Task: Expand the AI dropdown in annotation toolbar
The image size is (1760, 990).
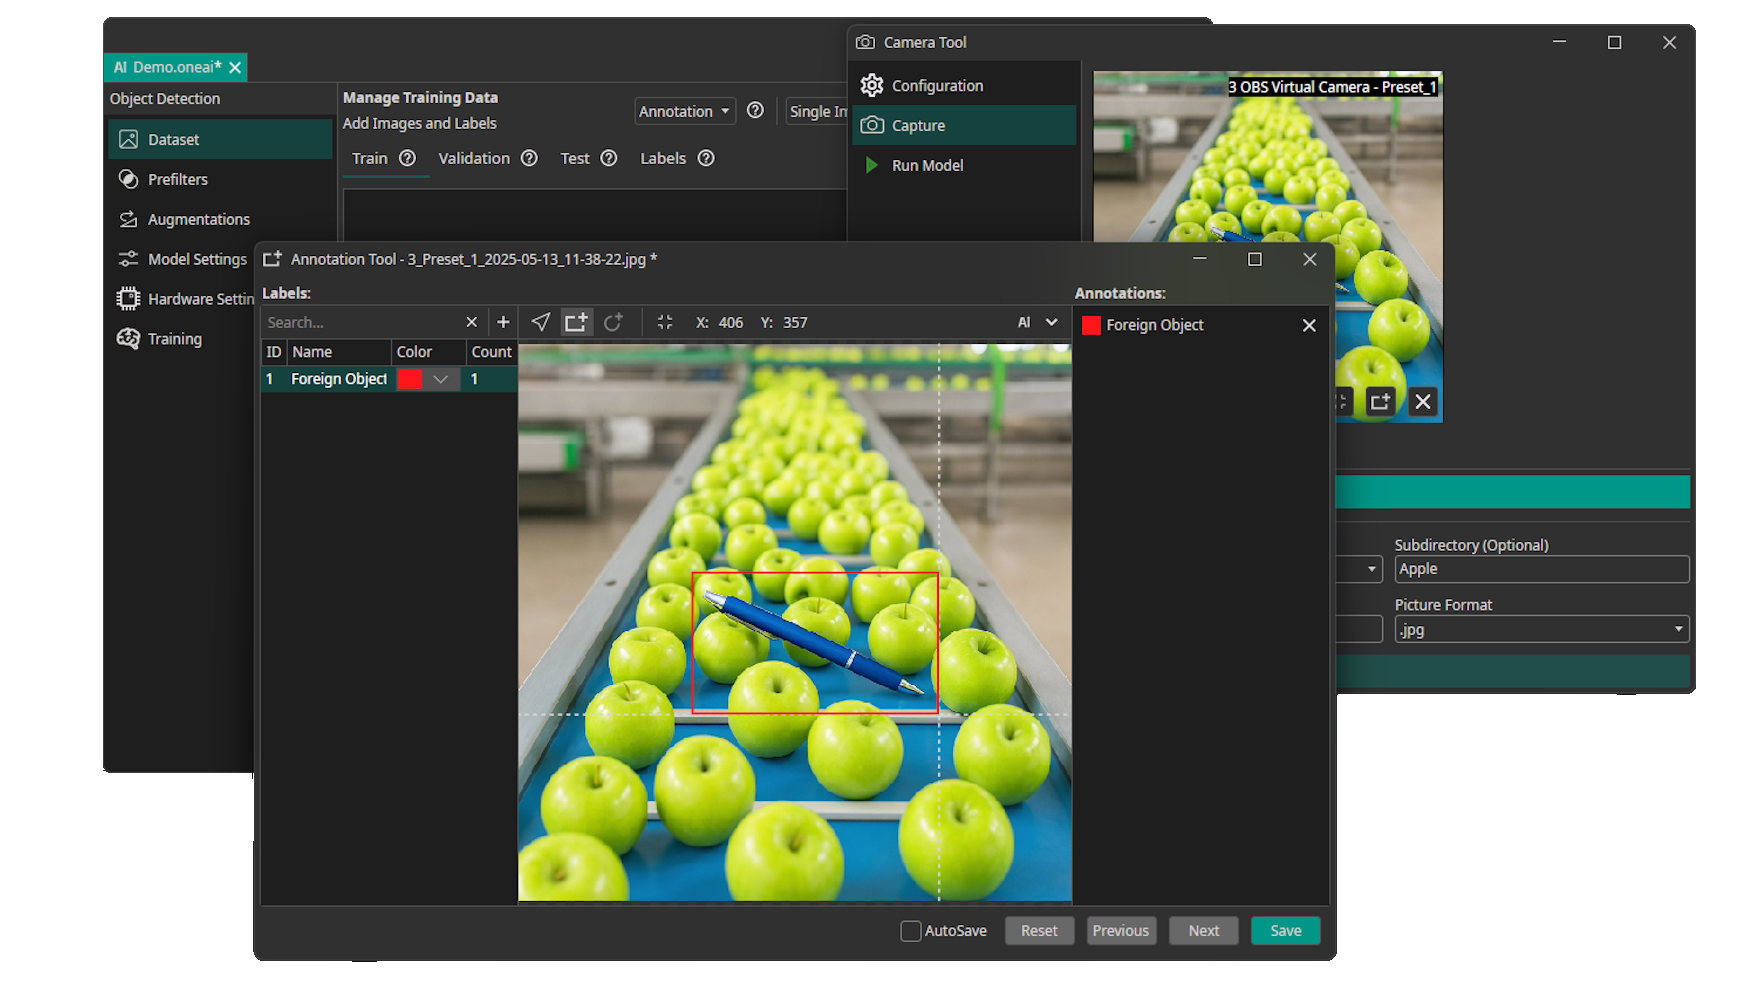Action: (x=1037, y=322)
